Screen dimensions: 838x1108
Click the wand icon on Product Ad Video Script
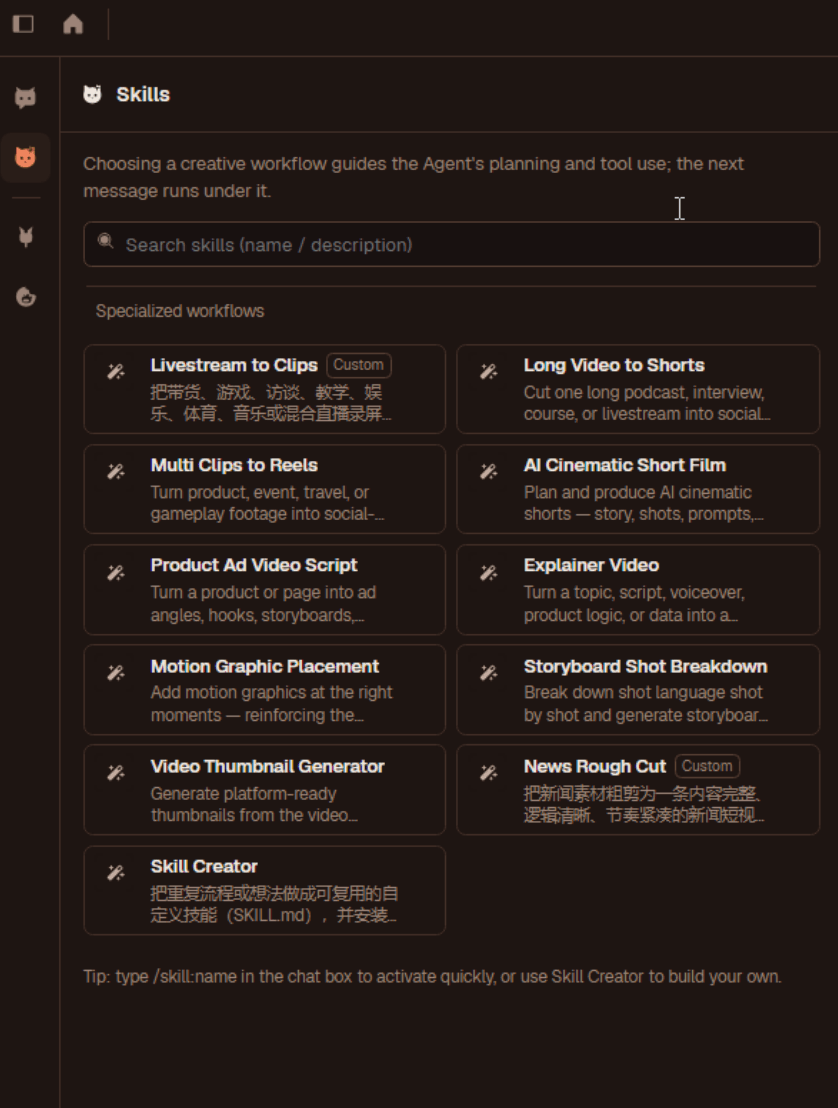[116, 572]
